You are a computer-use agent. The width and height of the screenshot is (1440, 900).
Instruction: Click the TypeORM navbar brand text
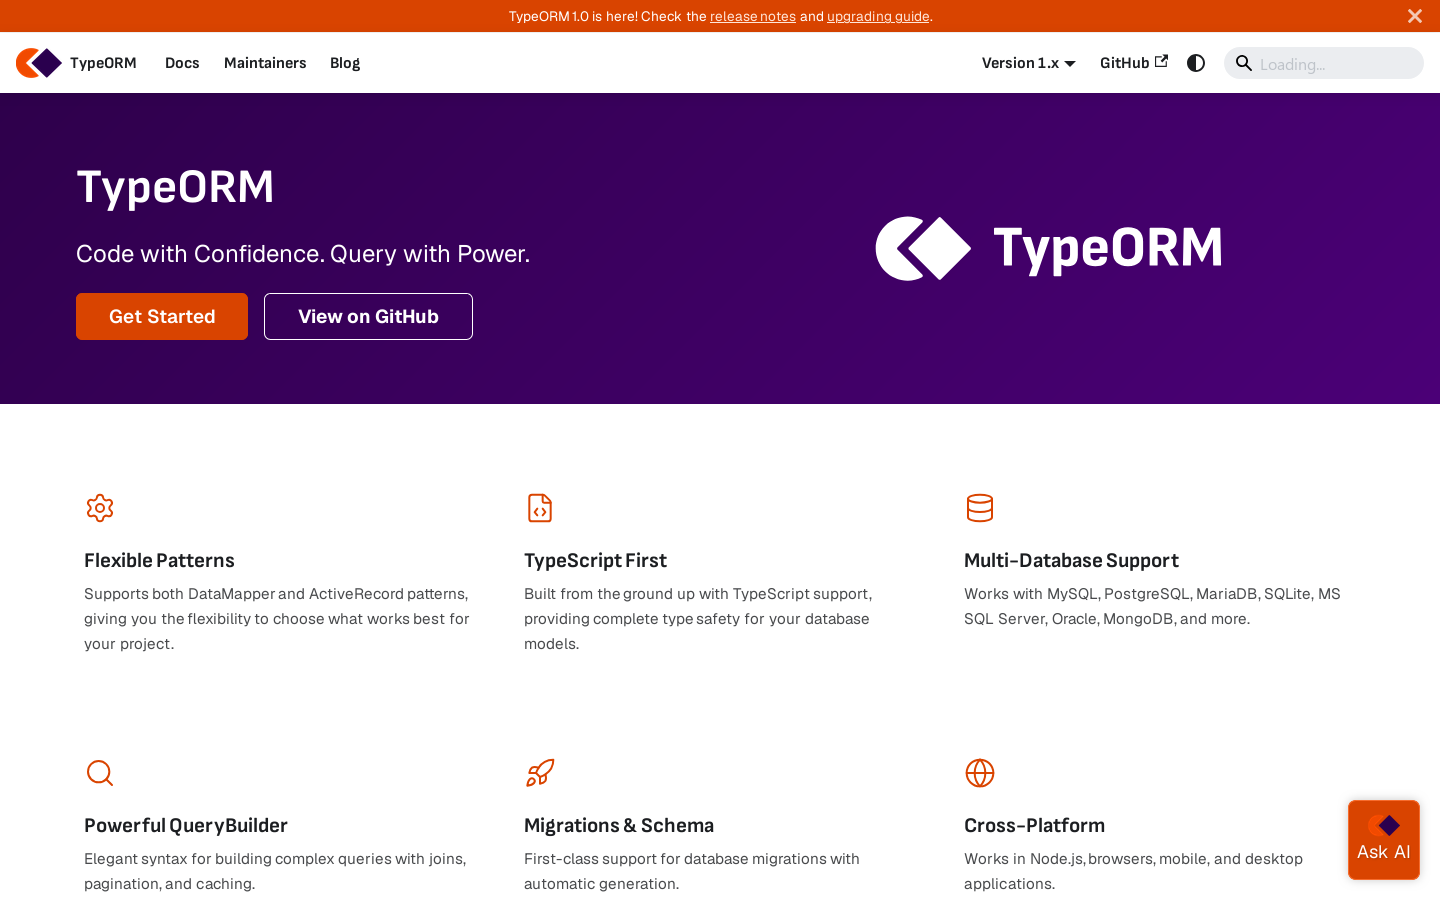[x=103, y=63]
